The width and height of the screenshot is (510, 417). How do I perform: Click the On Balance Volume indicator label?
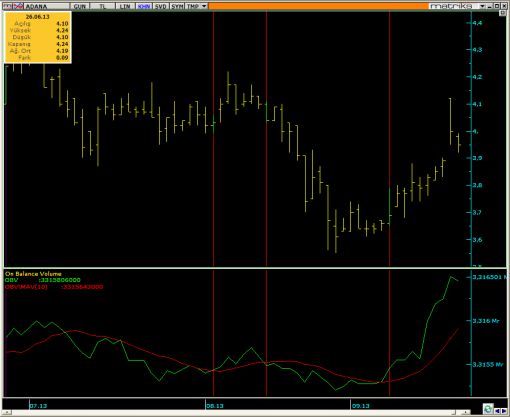click(33, 274)
